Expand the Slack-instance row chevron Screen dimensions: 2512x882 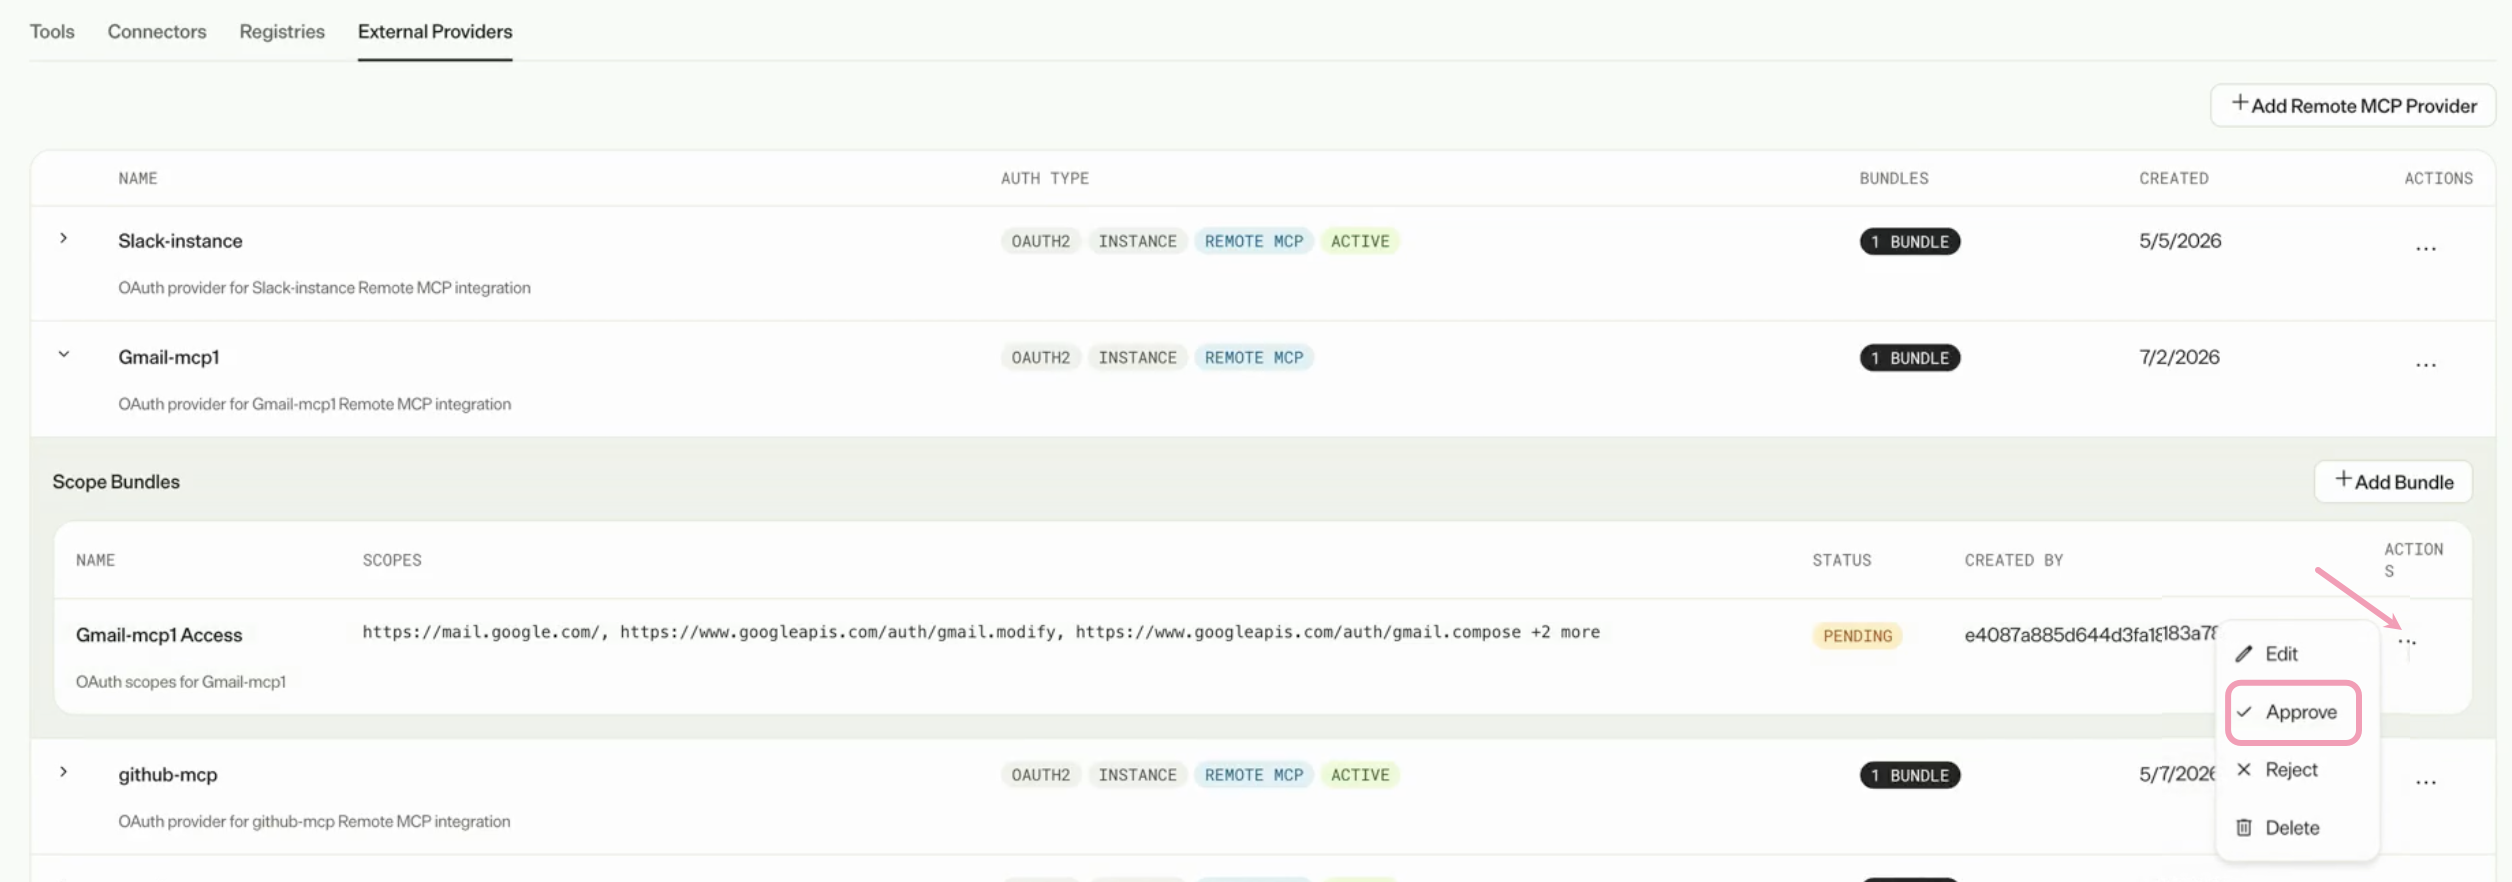point(63,239)
